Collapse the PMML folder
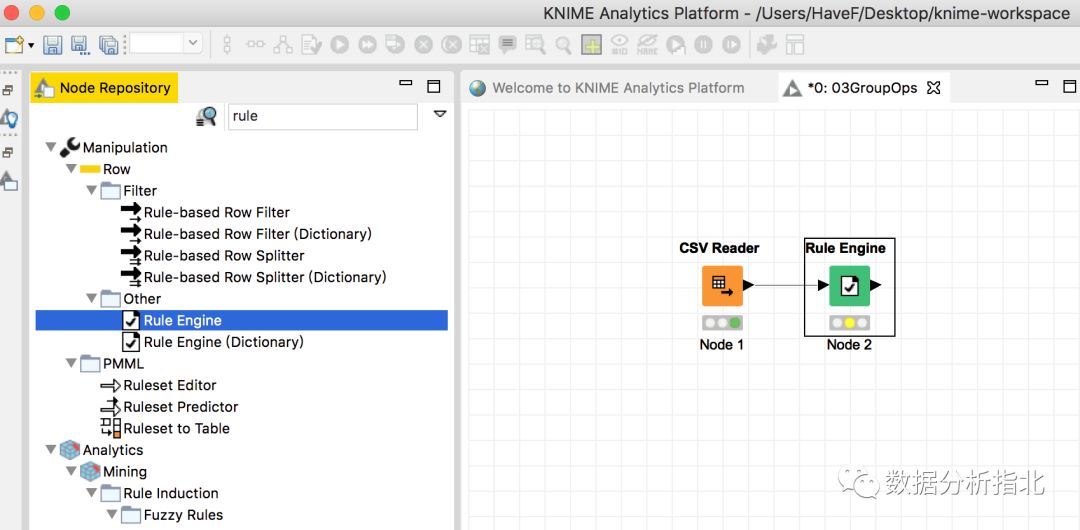Screen dimensions: 1080x530 click(x=71, y=363)
